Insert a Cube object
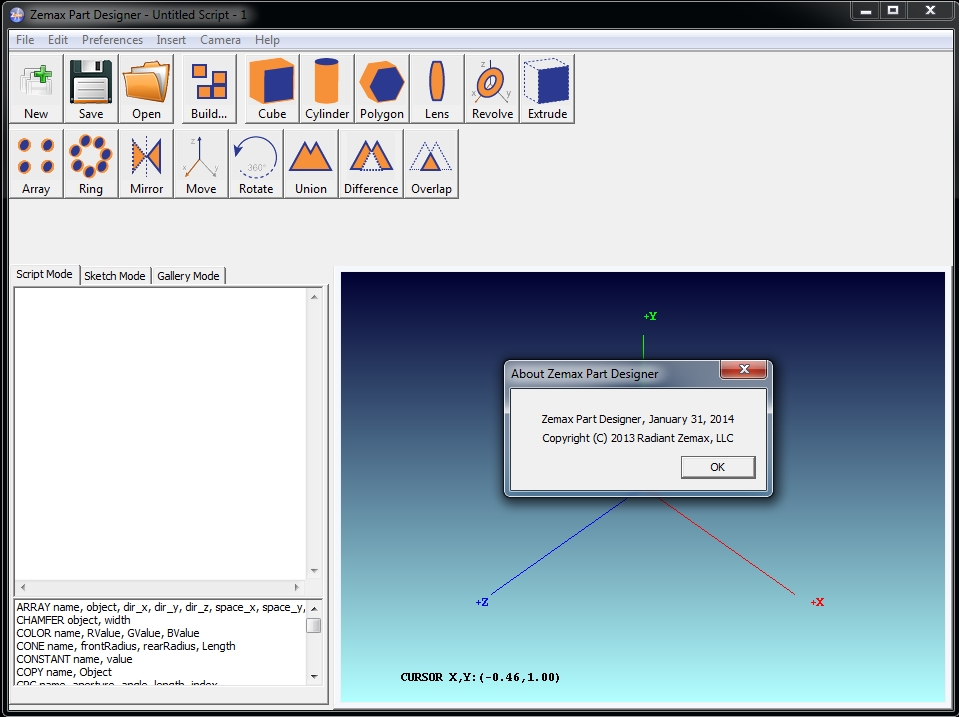This screenshot has height=717, width=959. pos(272,89)
